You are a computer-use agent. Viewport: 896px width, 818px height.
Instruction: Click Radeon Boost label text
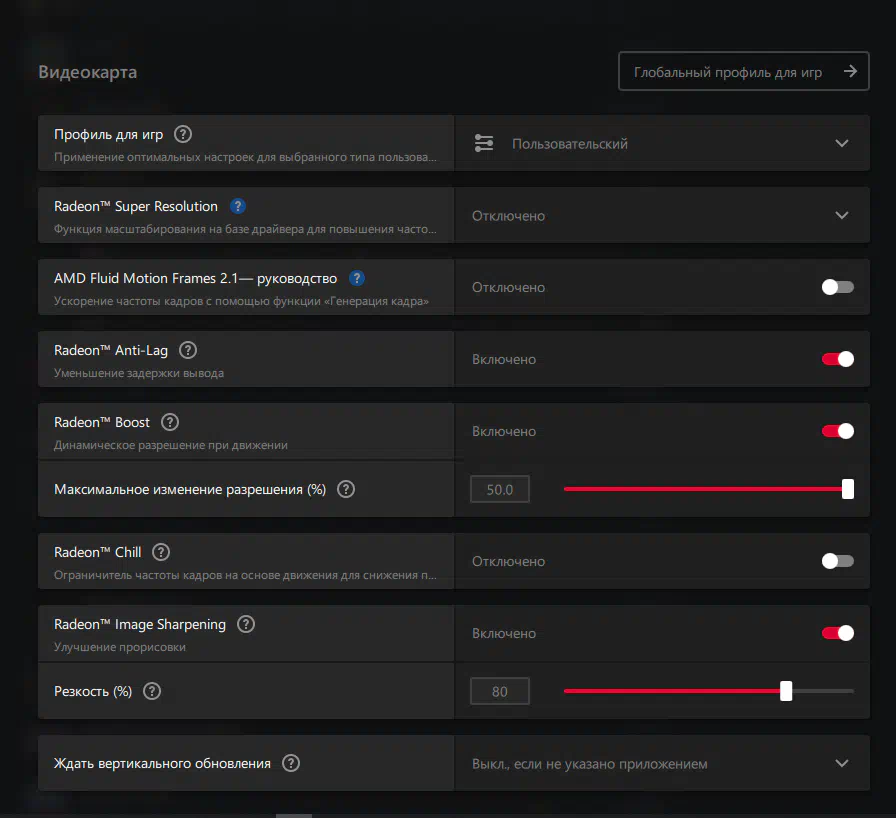point(102,422)
